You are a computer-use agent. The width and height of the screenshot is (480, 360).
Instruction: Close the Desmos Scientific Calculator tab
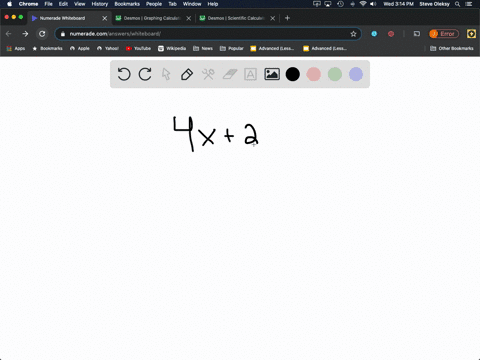(x=273, y=18)
